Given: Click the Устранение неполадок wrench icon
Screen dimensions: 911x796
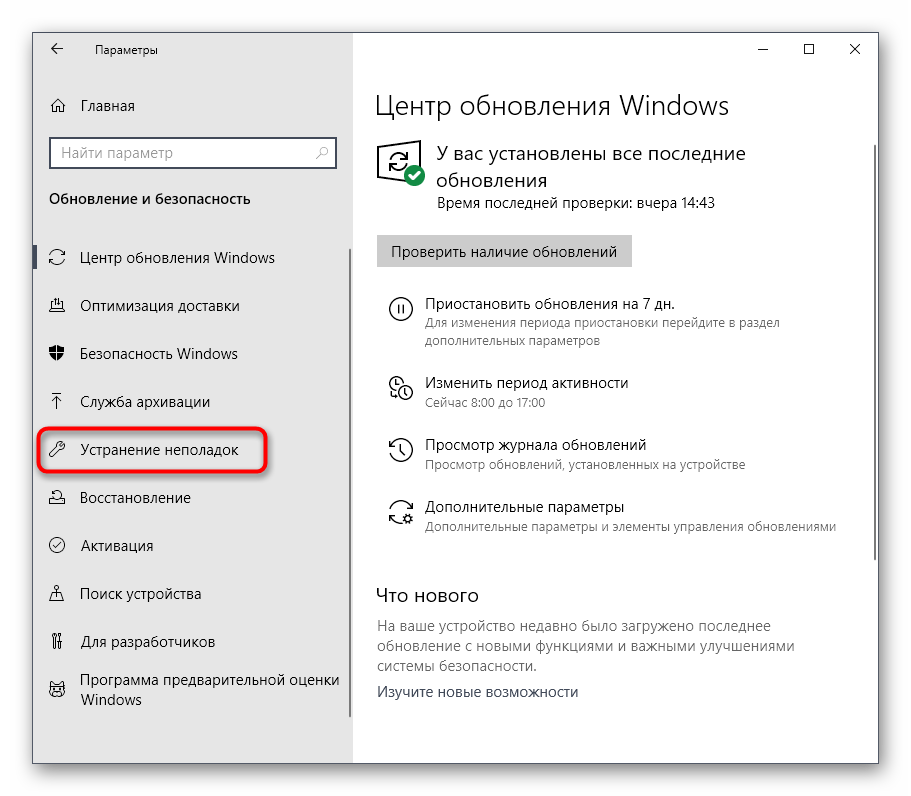Looking at the screenshot, I should (57, 449).
